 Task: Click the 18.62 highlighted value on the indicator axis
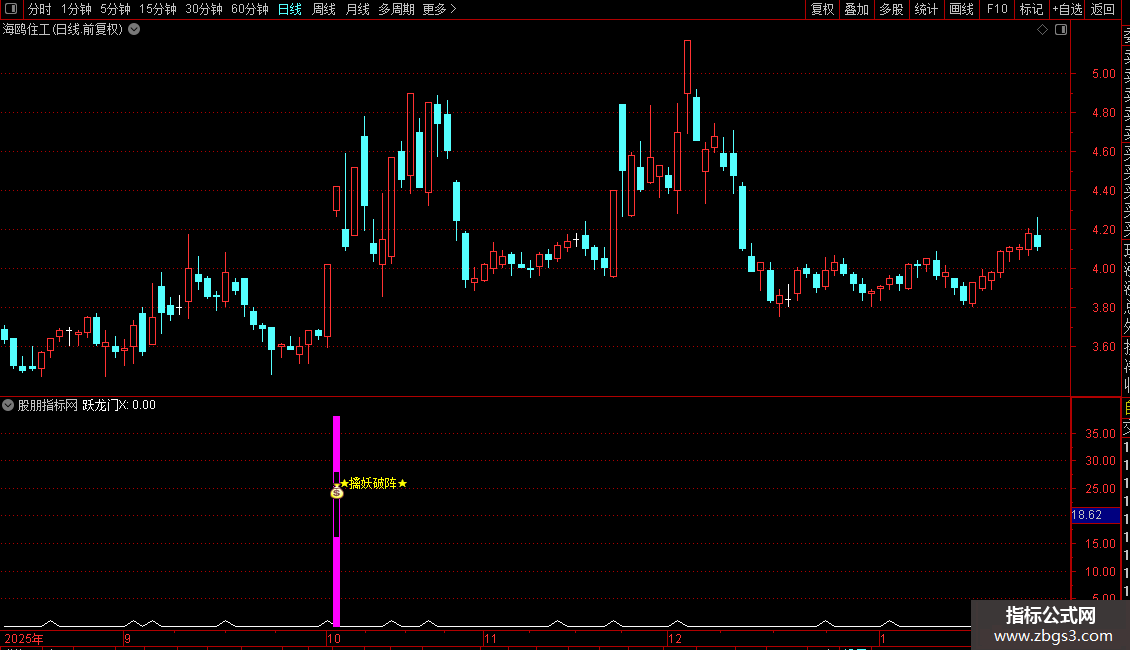click(1095, 515)
